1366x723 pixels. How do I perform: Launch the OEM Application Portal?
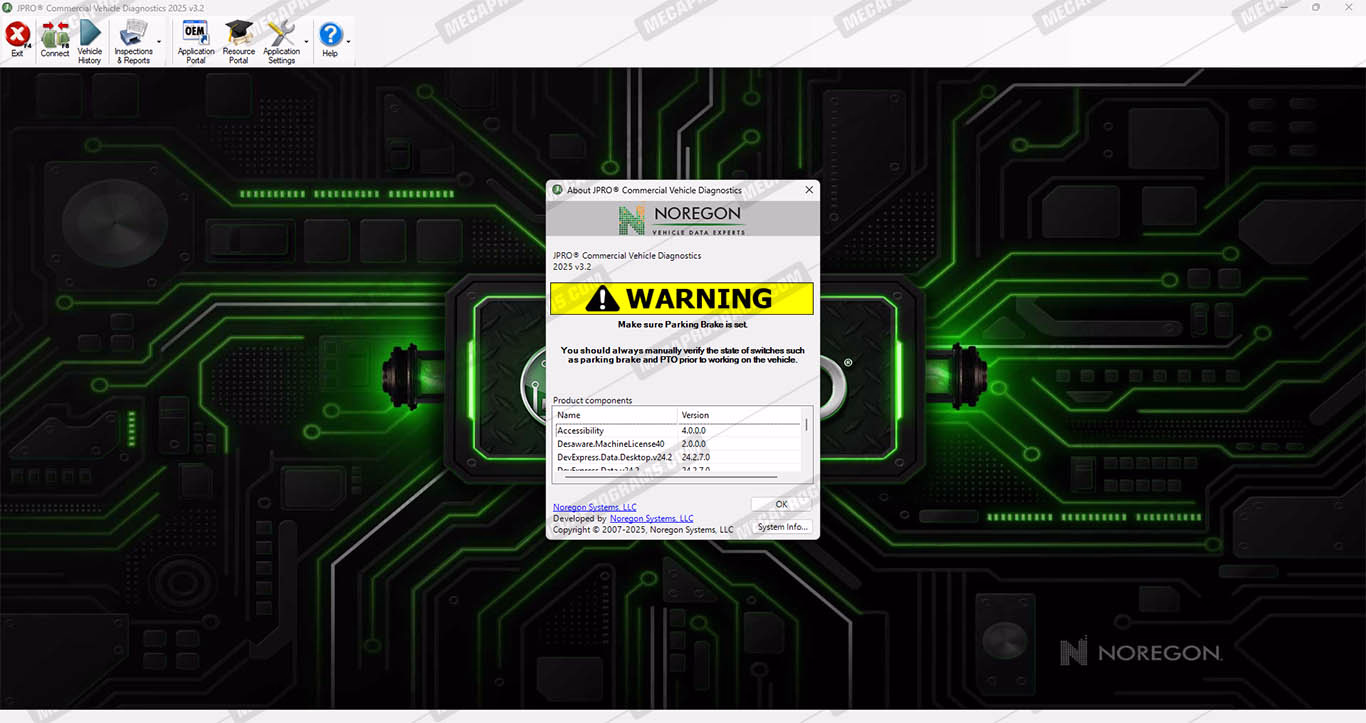pyautogui.click(x=196, y=42)
